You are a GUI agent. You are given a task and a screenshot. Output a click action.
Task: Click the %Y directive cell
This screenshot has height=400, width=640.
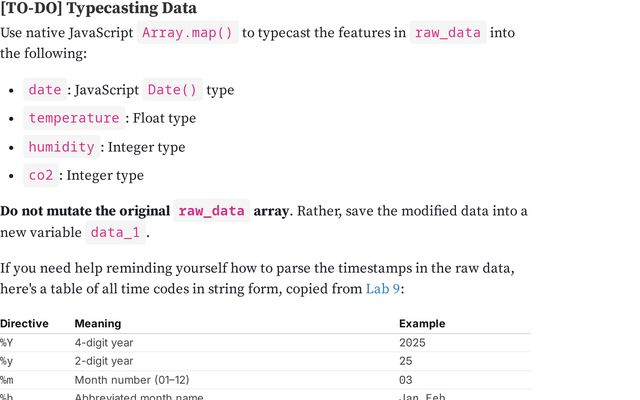pos(7,342)
